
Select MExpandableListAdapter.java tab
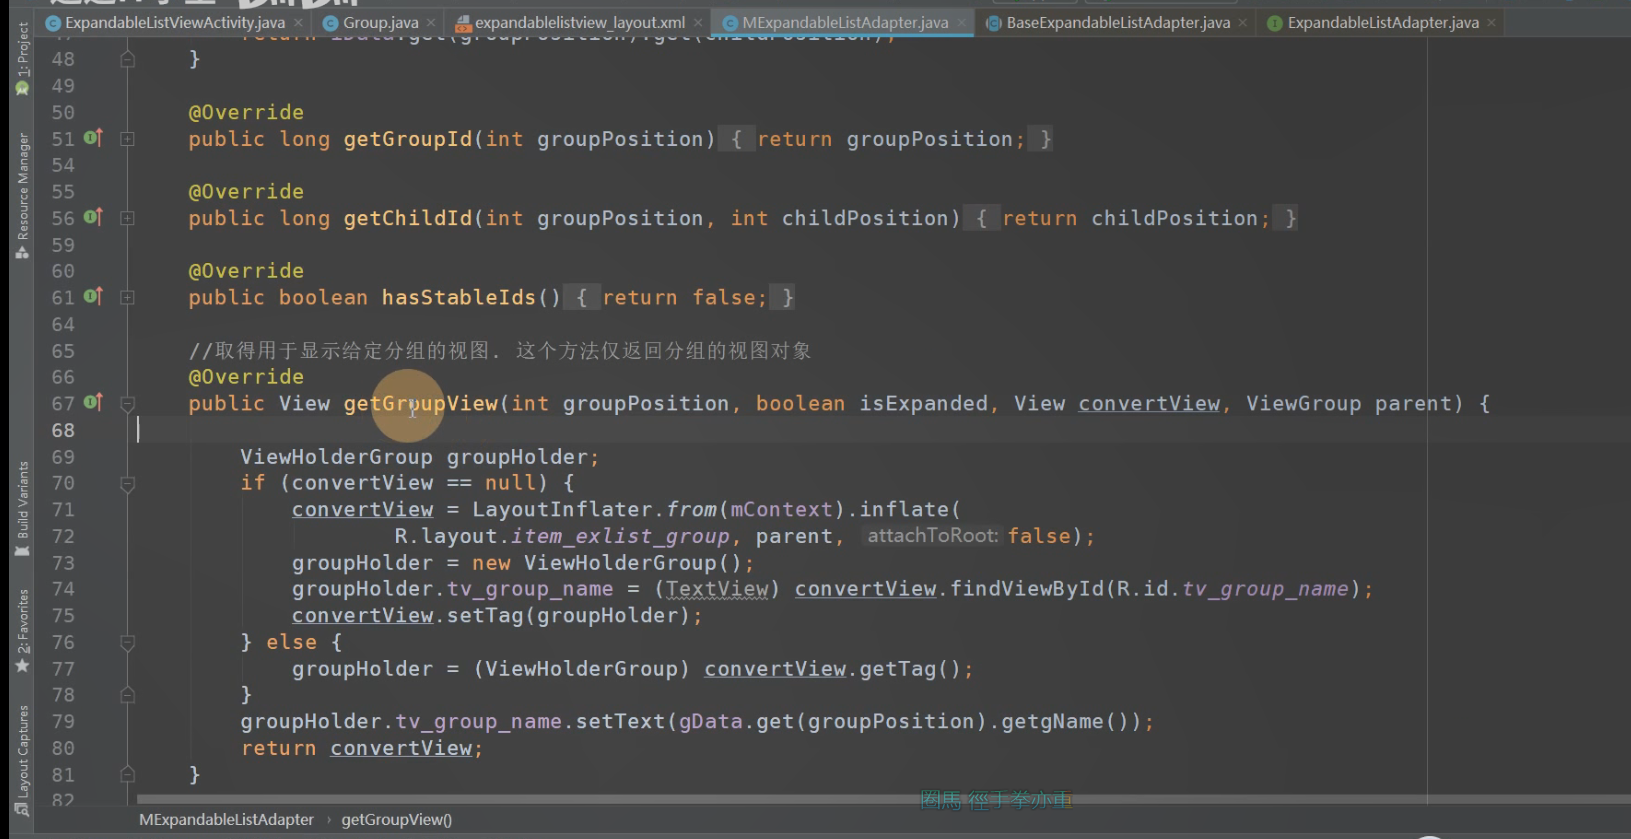[x=845, y=22]
